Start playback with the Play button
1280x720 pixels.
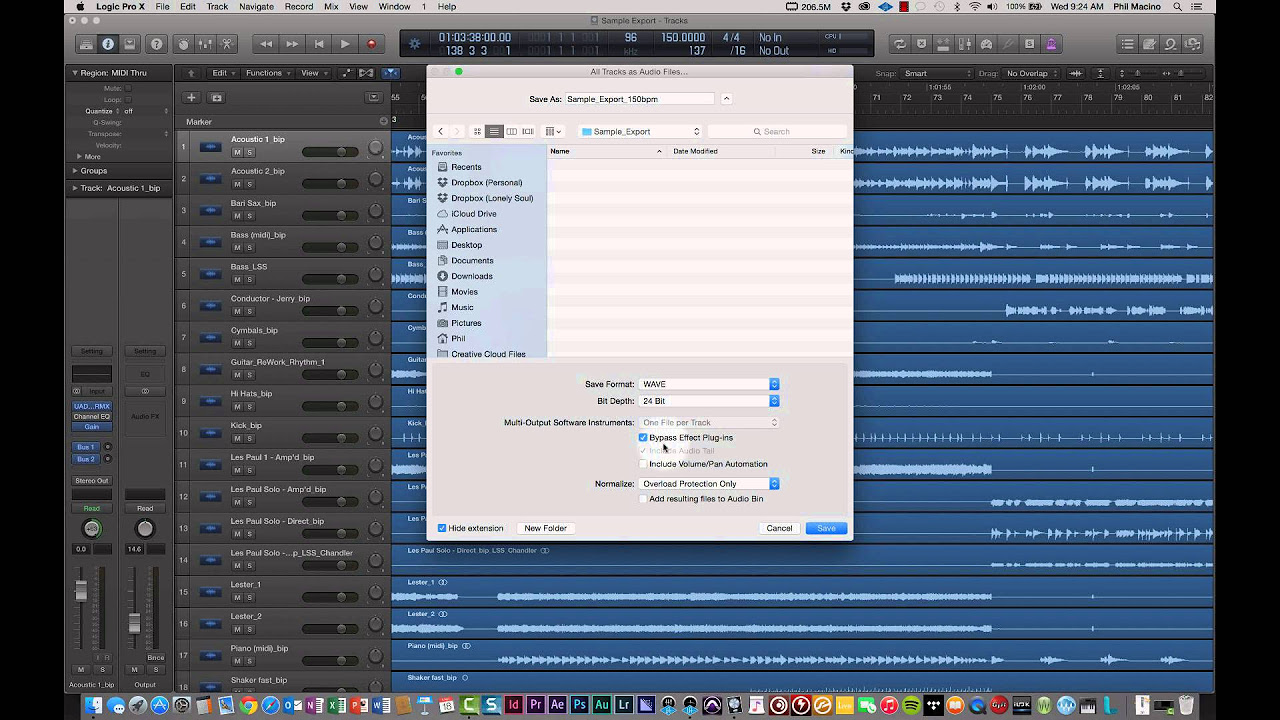coord(345,44)
